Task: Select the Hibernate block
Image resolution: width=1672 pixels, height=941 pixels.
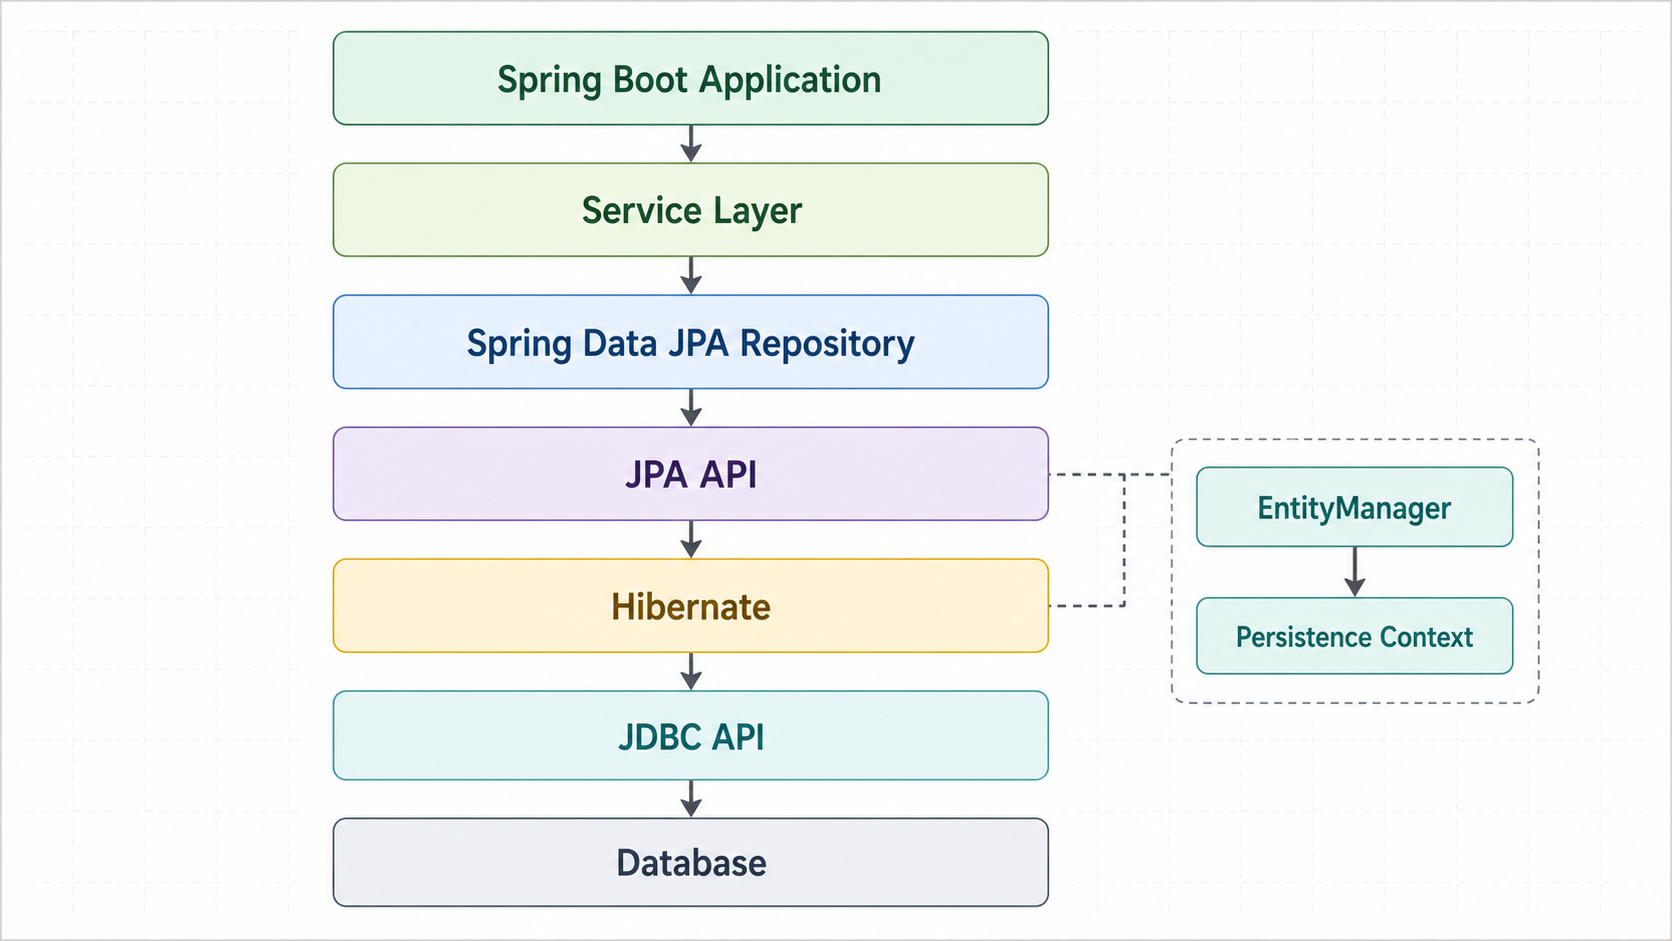Action: click(x=690, y=606)
